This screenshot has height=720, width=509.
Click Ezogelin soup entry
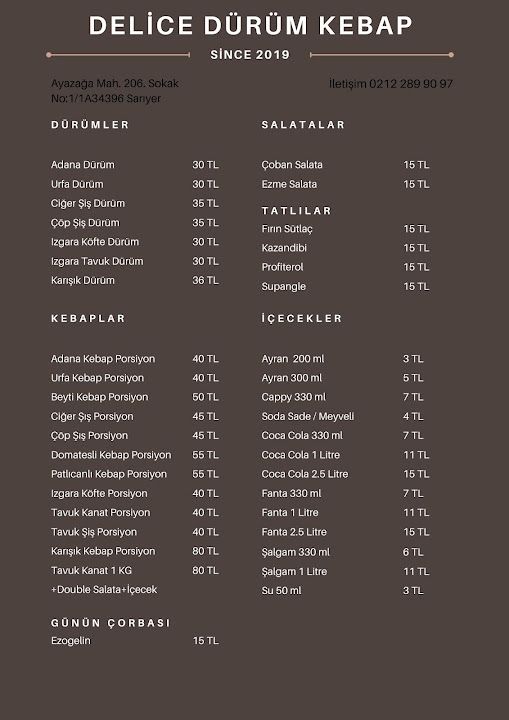click(135, 641)
